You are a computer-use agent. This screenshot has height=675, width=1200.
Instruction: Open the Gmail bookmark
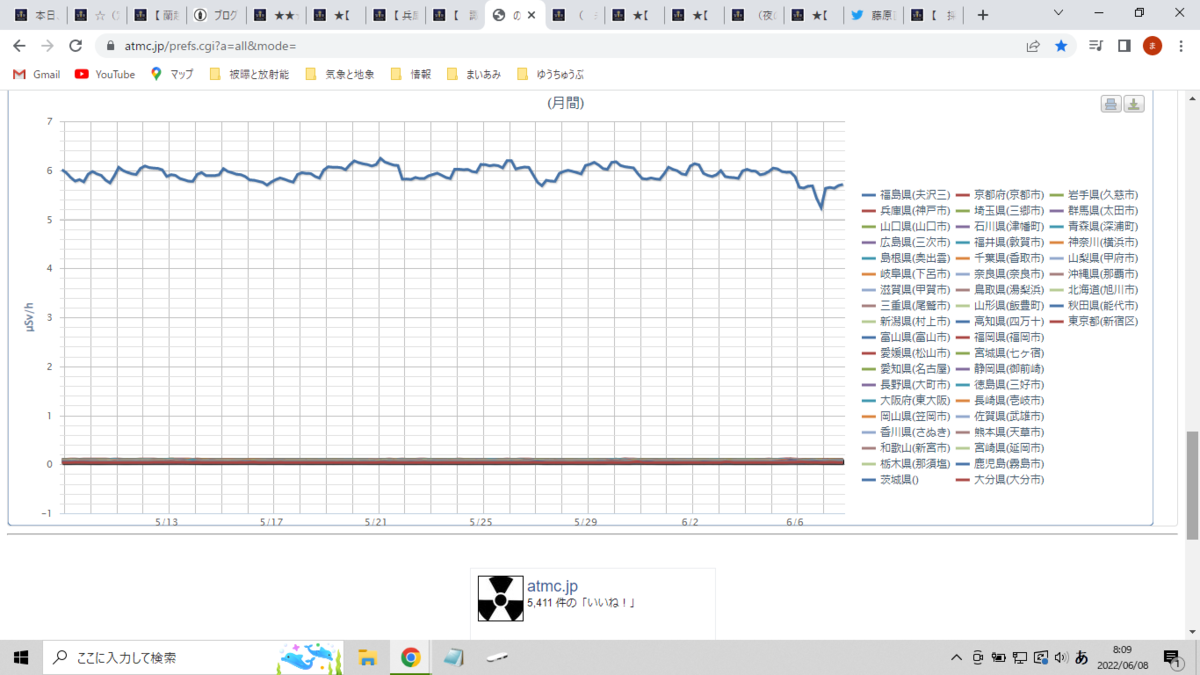pyautogui.click(x=37, y=74)
